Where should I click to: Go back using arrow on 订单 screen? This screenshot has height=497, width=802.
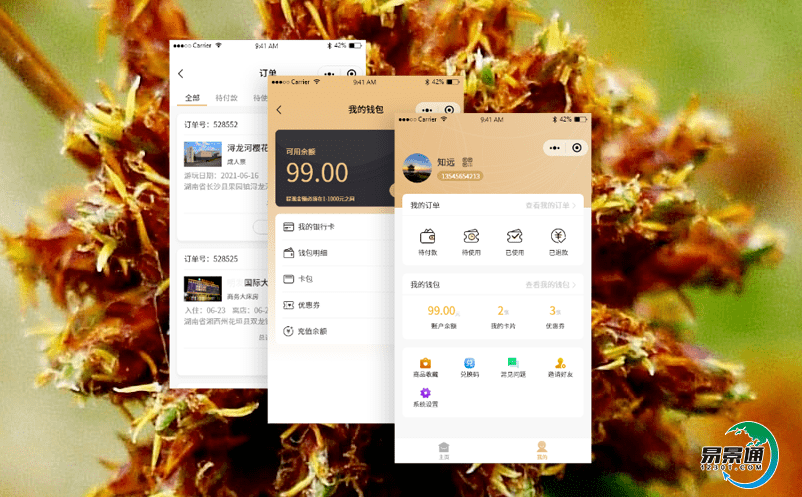[x=181, y=74]
